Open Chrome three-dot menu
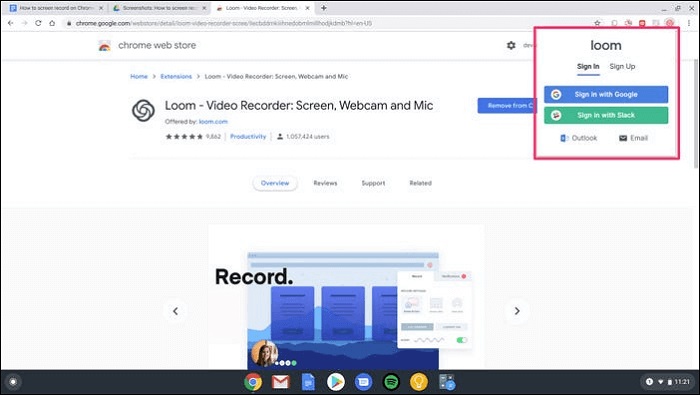 pyautogui.click(x=689, y=23)
